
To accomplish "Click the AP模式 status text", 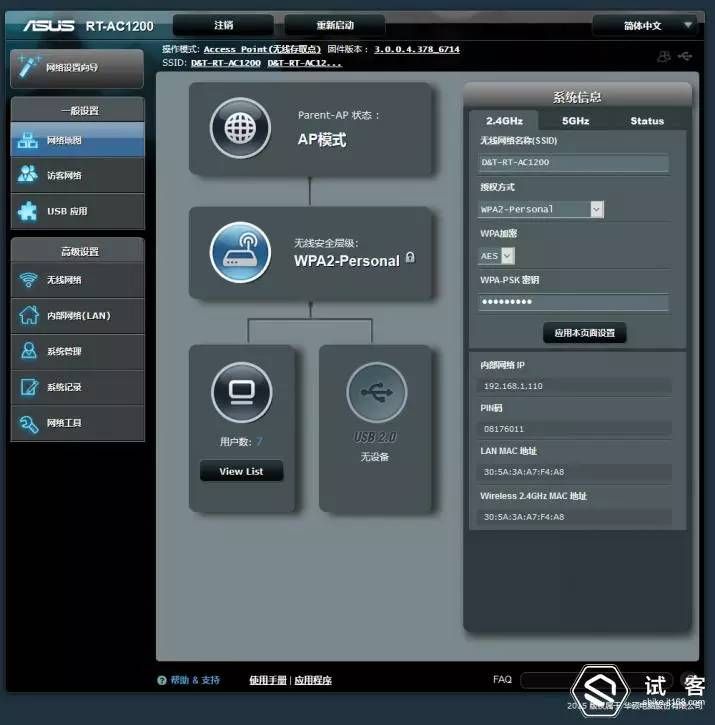I will 322,139.
